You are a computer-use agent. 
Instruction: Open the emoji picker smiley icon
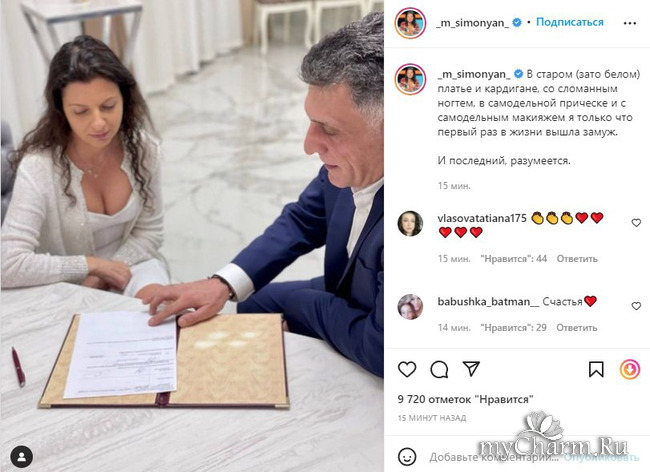click(x=407, y=457)
